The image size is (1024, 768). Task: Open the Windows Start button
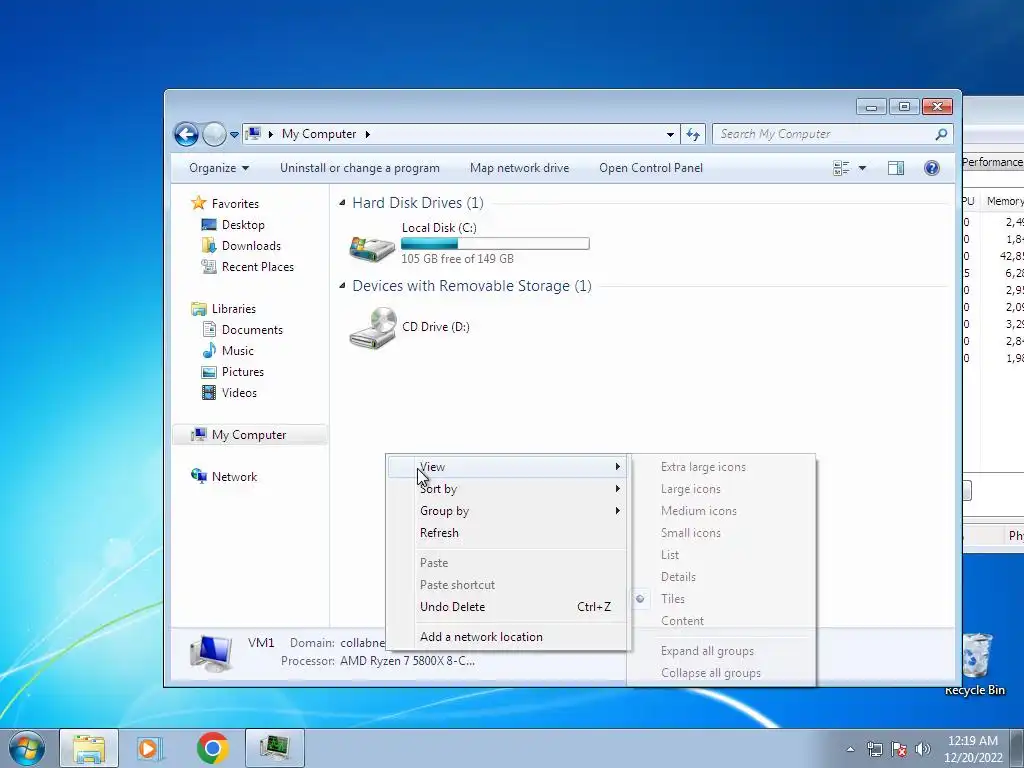click(27, 748)
